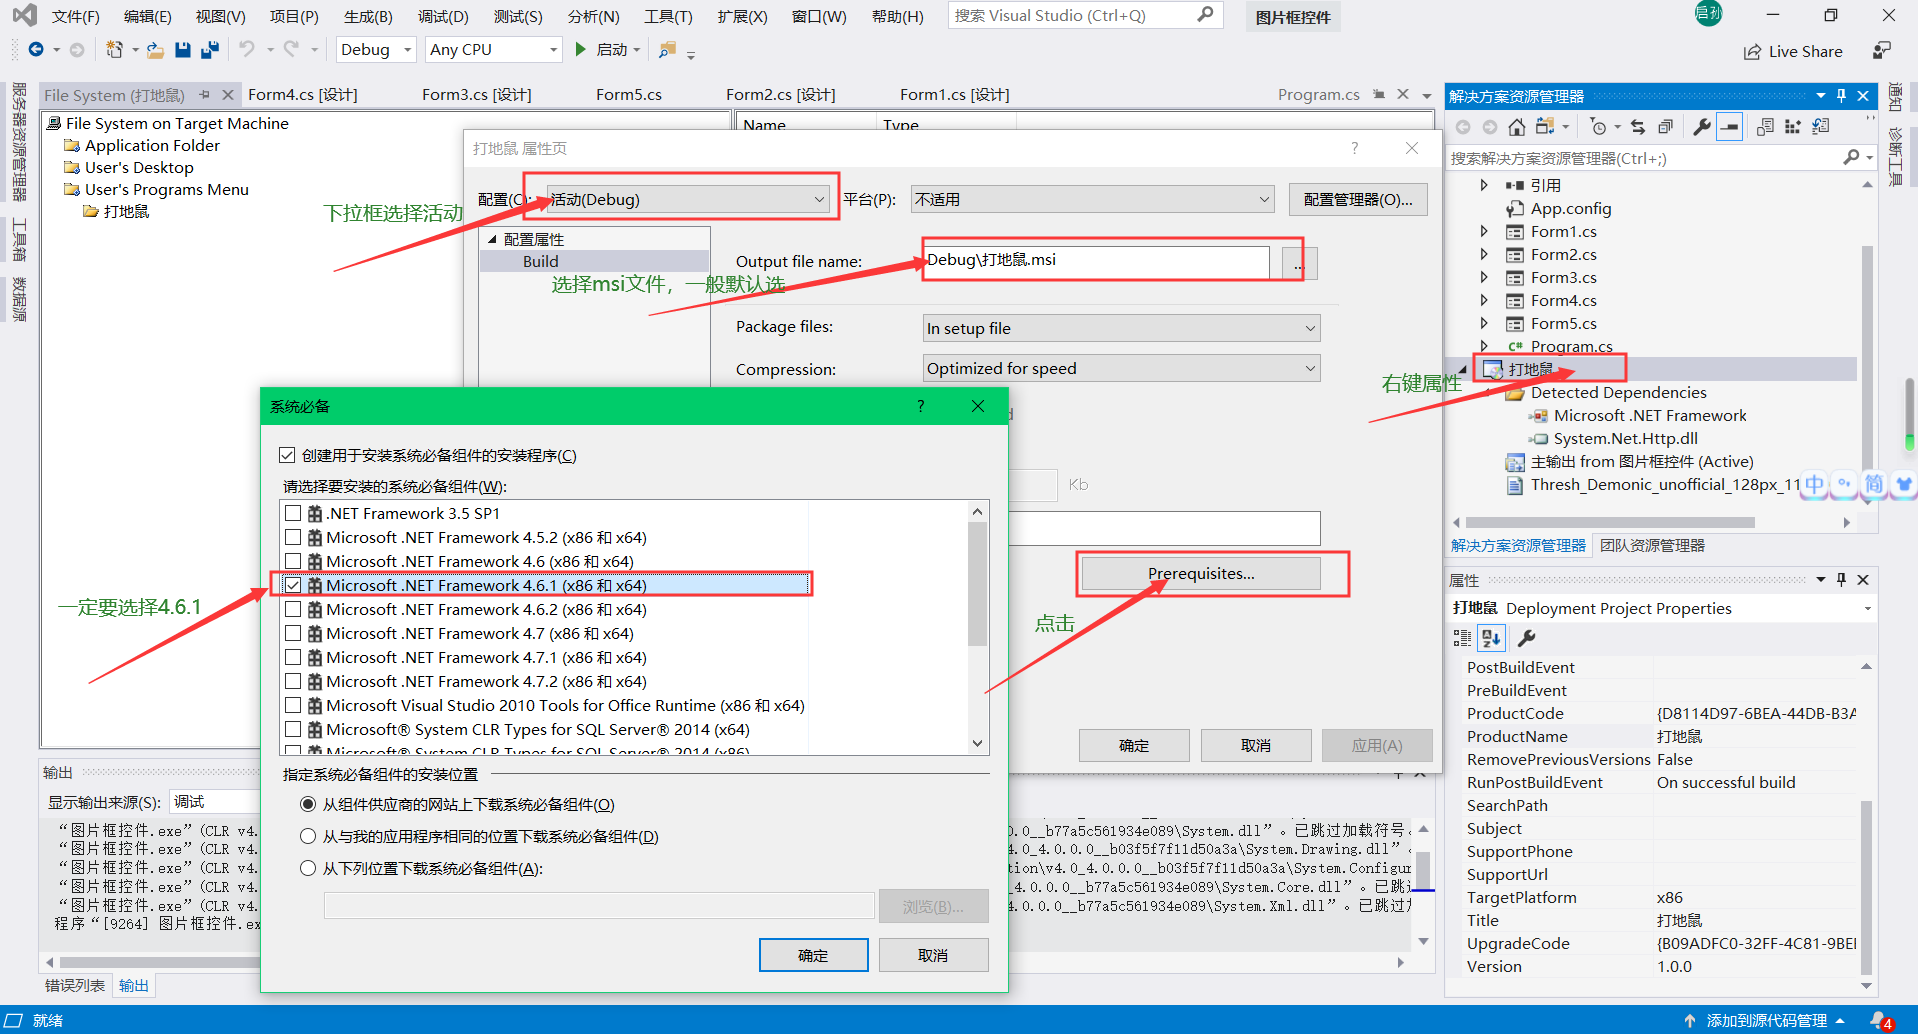Click the Prerequisites... button
The image size is (1918, 1034).
[x=1203, y=573]
